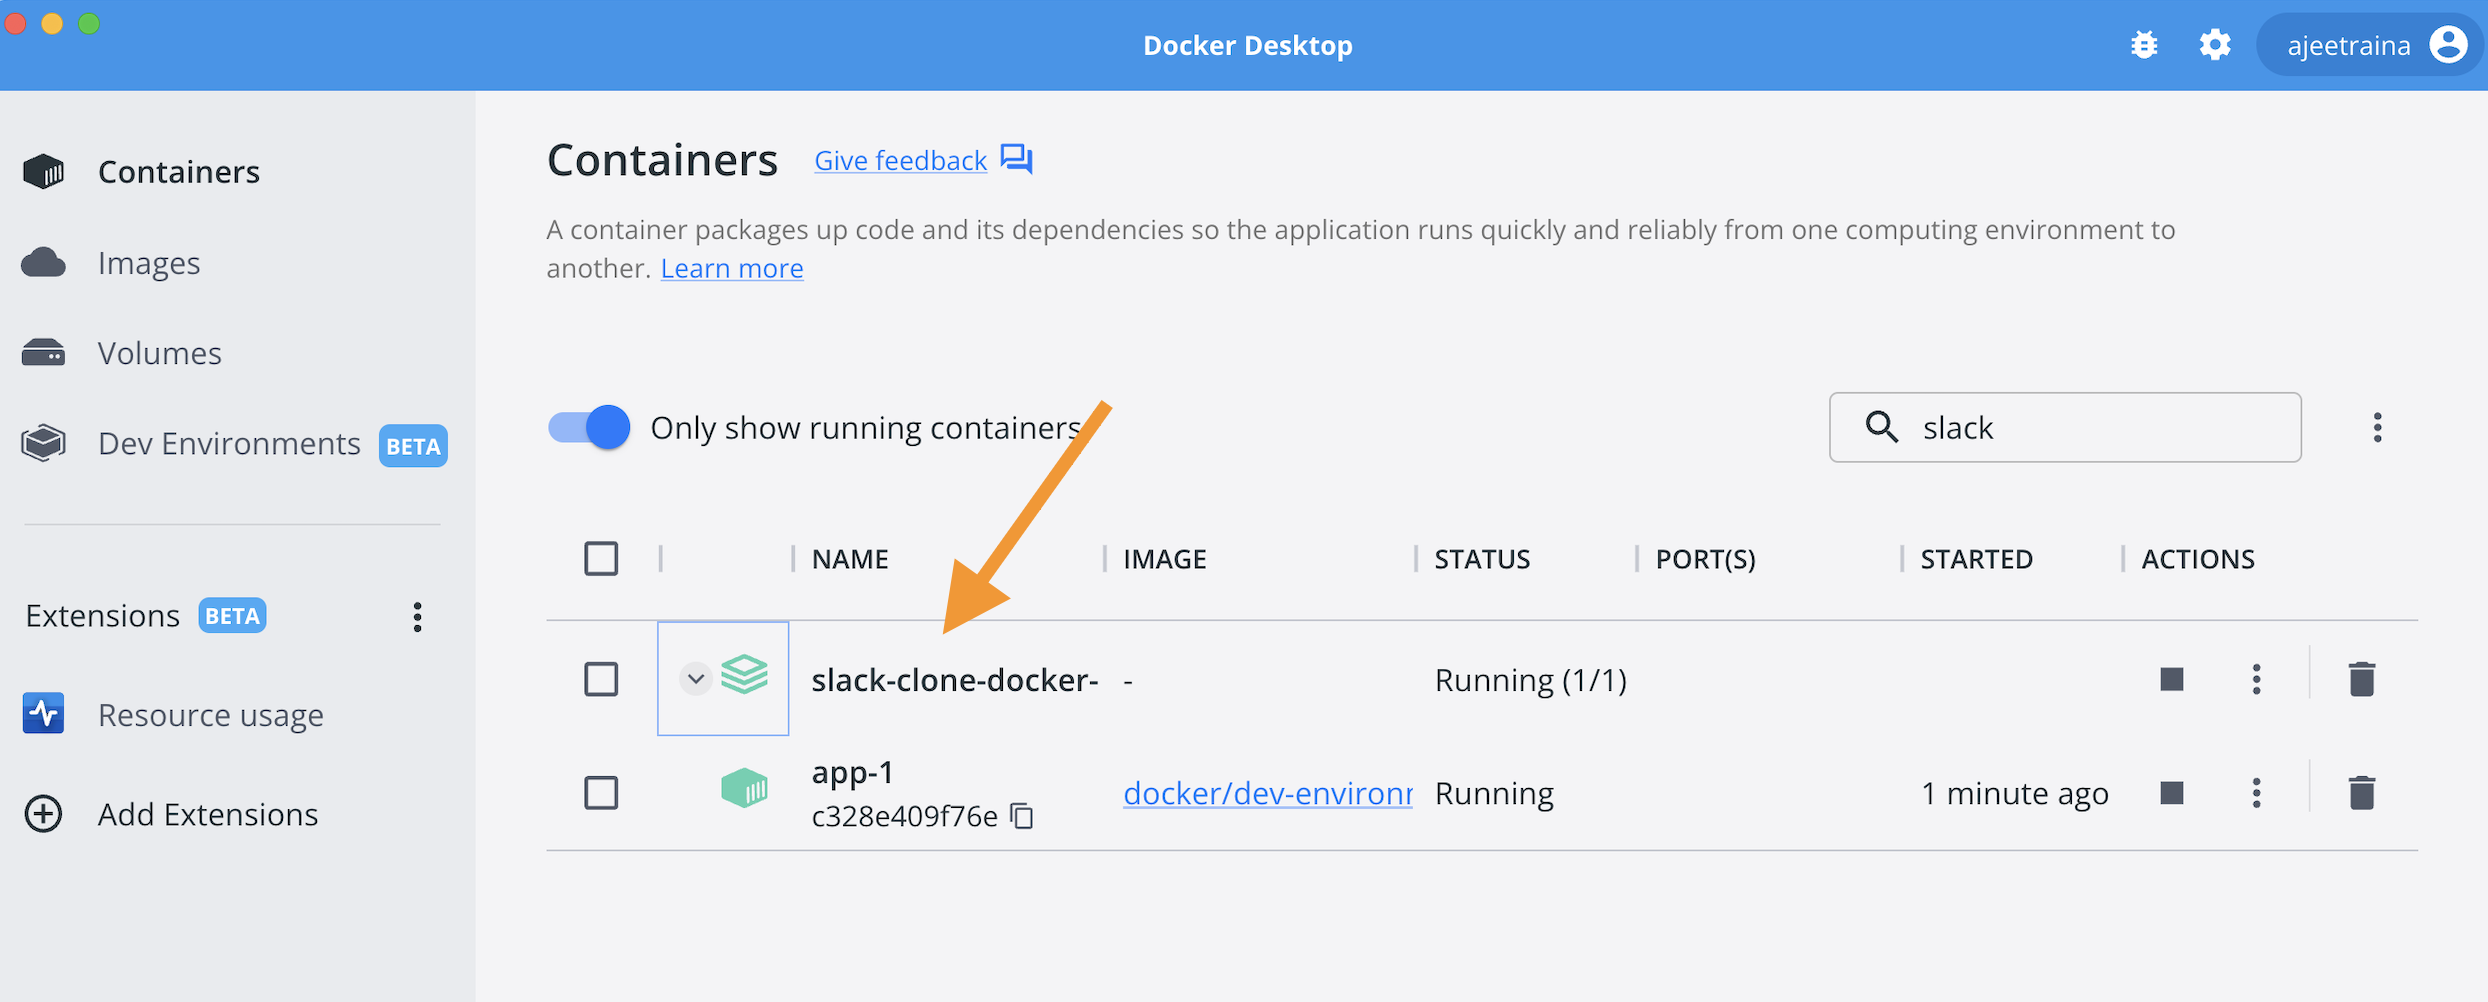The height and width of the screenshot is (1002, 2488).
Task: Copy container ID c328e409f76e
Action: pyautogui.click(x=1022, y=817)
